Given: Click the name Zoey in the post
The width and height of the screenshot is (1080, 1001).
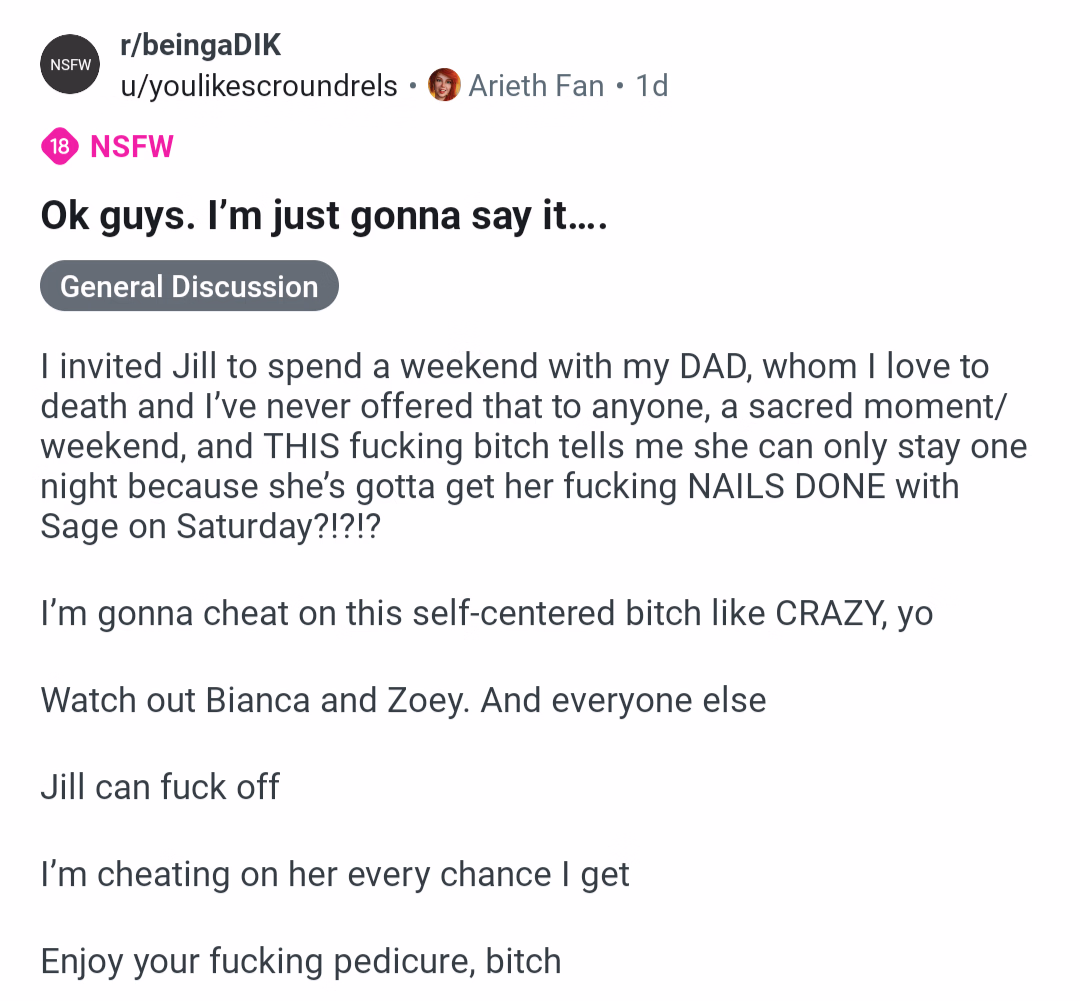Looking at the screenshot, I should (425, 700).
